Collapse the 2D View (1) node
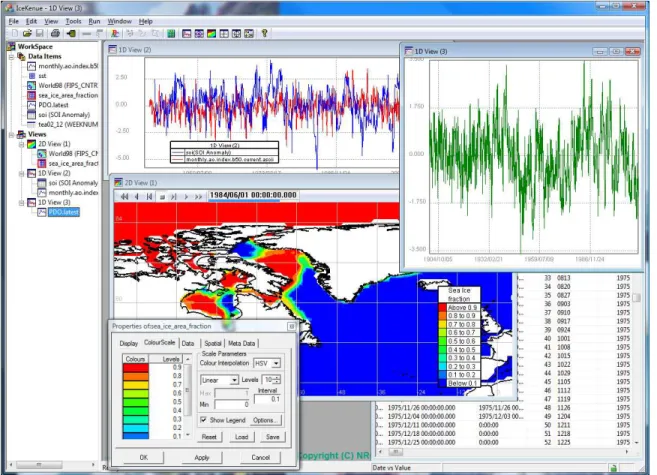The height and width of the screenshot is (475, 657). coord(21,144)
